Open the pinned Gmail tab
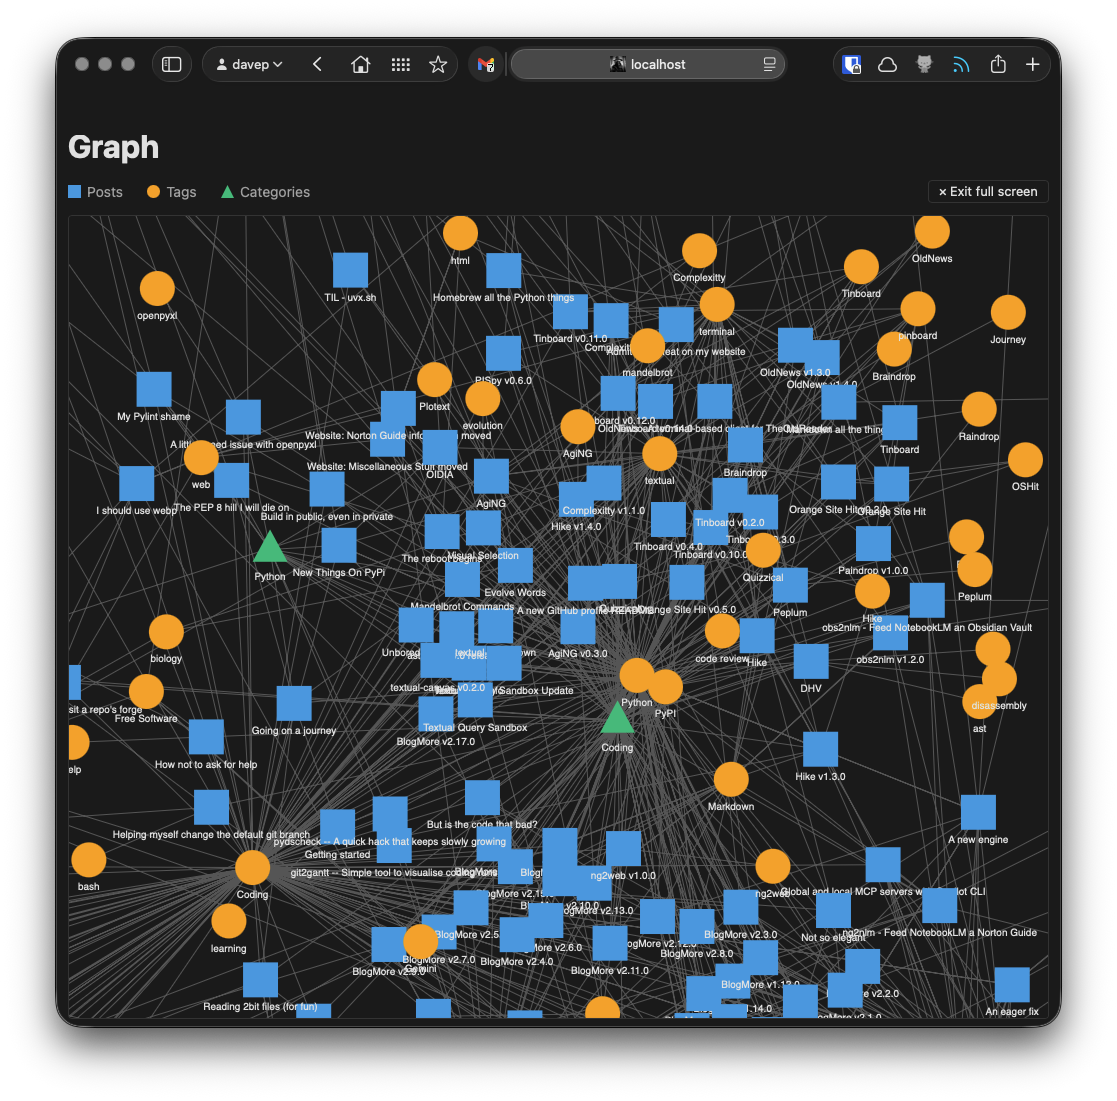 485,64
